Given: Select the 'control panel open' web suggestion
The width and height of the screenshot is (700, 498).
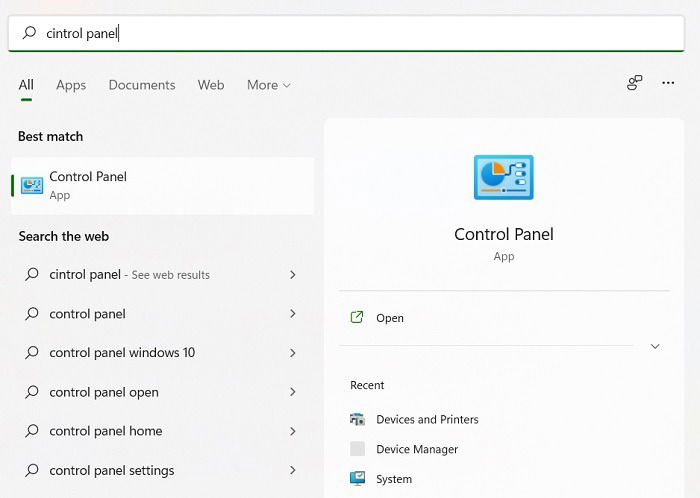Looking at the screenshot, I should click(x=162, y=392).
